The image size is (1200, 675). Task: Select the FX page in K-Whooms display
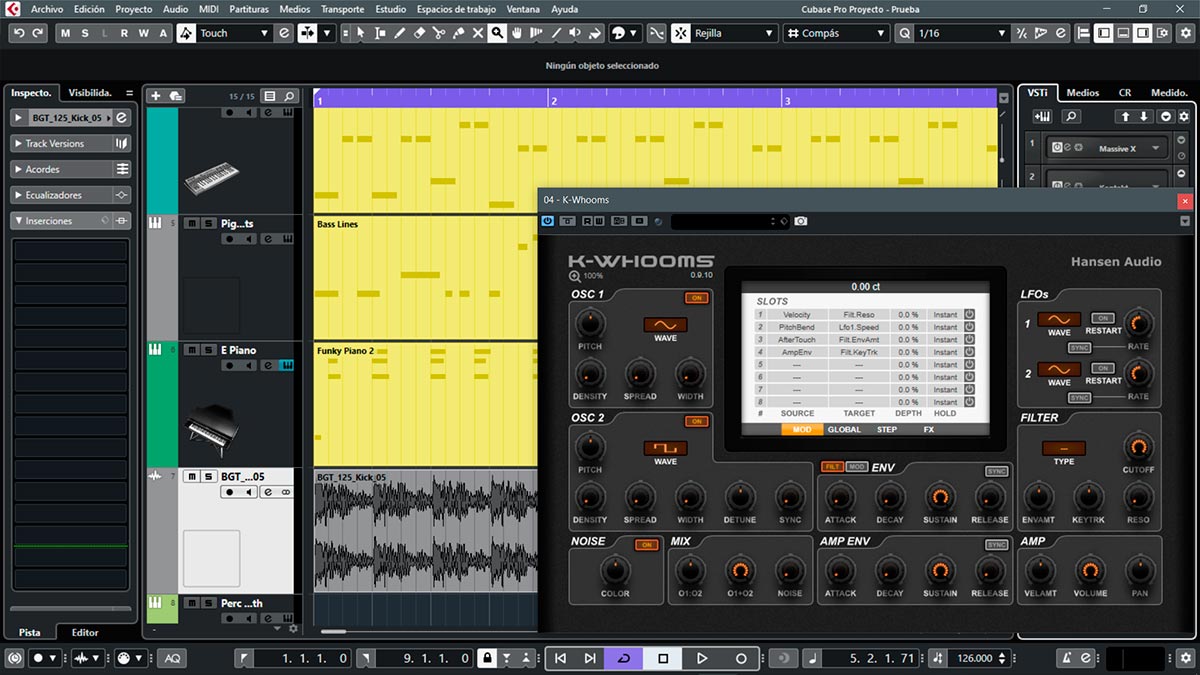[x=929, y=429]
